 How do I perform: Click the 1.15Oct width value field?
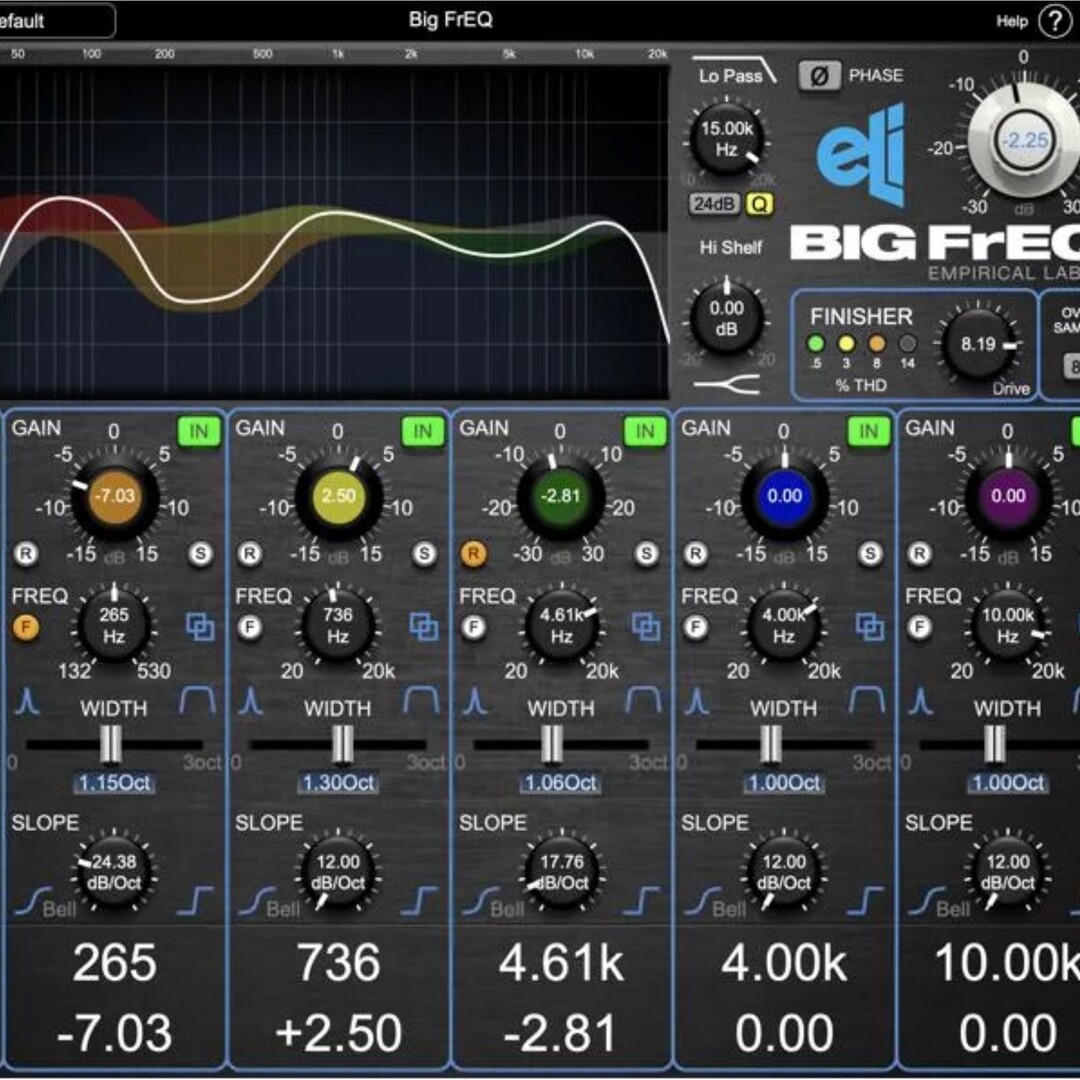(x=114, y=783)
